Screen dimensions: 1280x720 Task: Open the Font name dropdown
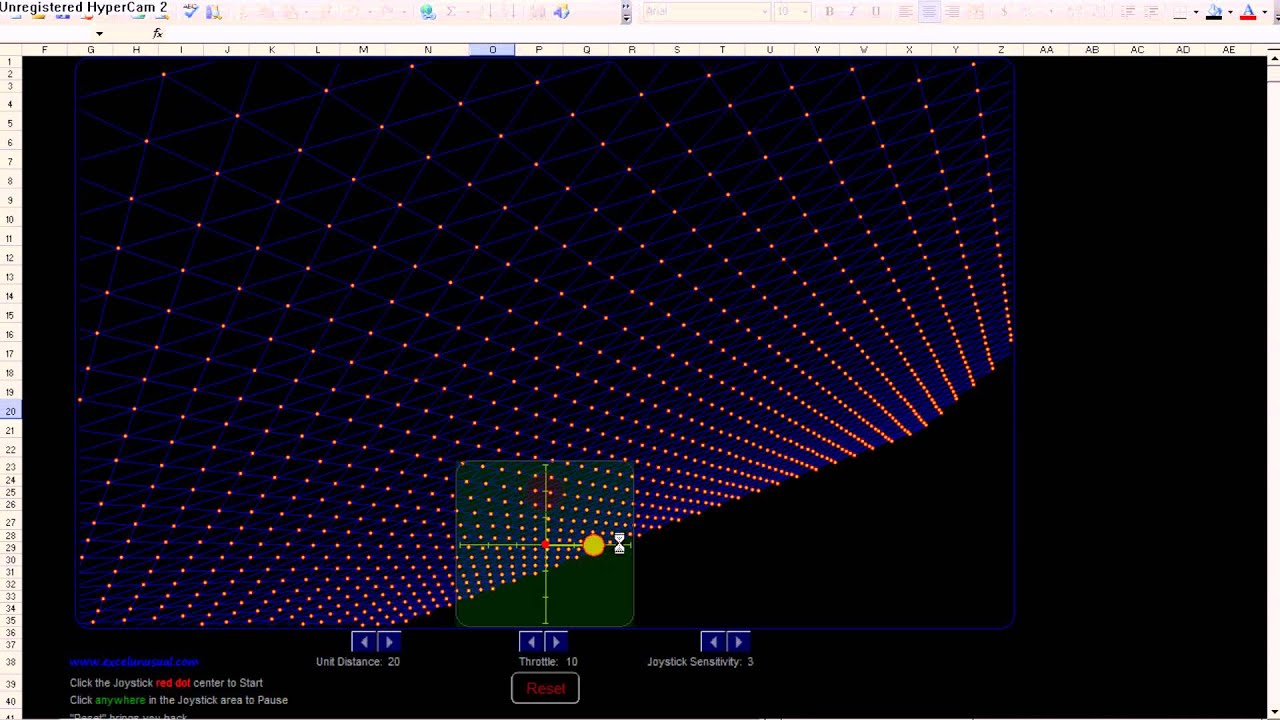766,12
